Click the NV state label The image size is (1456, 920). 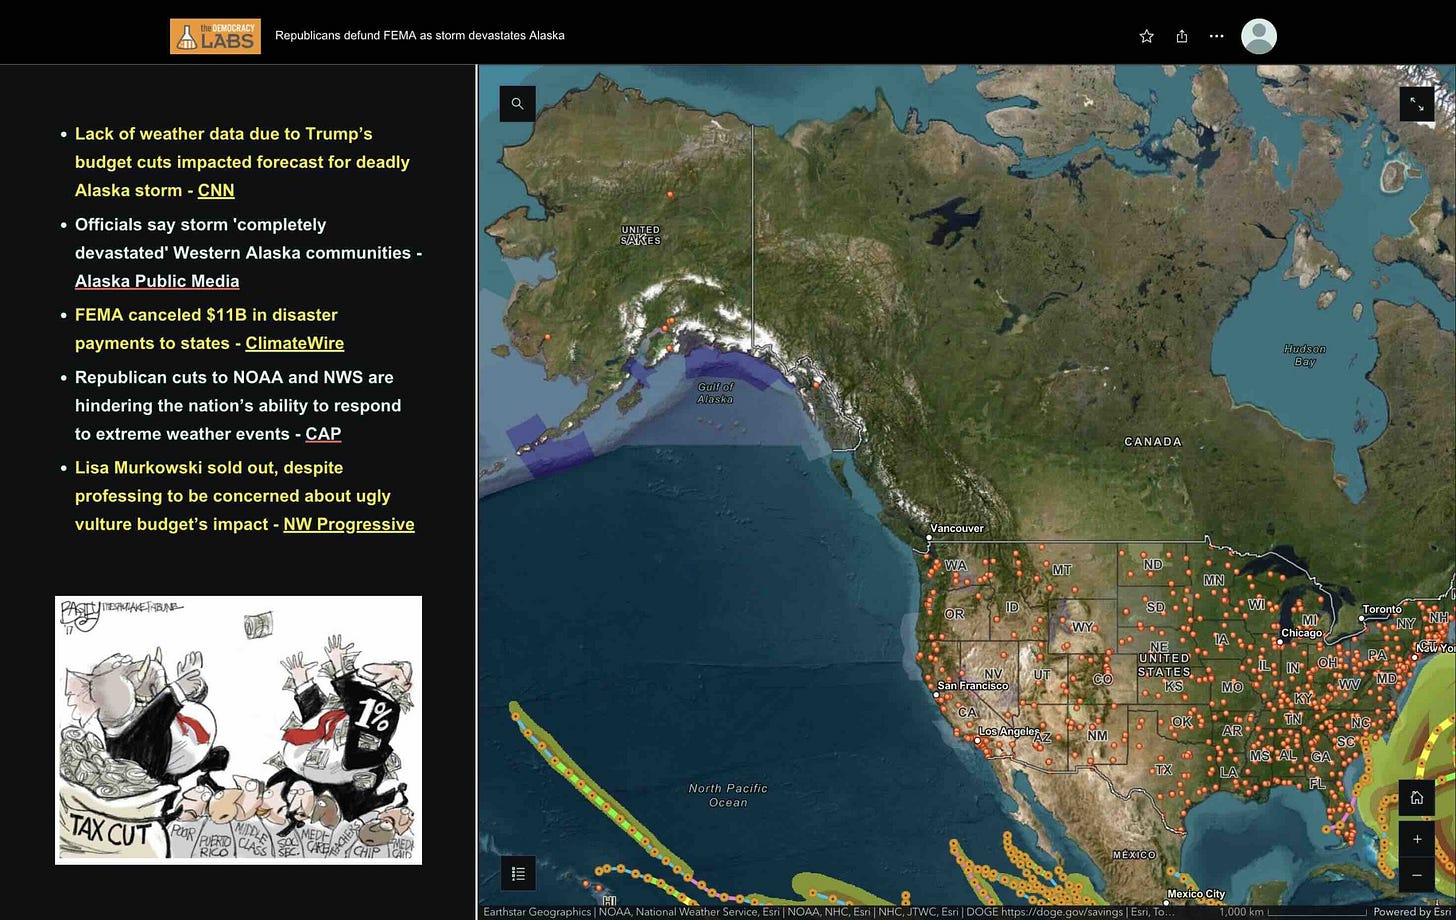pos(993,675)
